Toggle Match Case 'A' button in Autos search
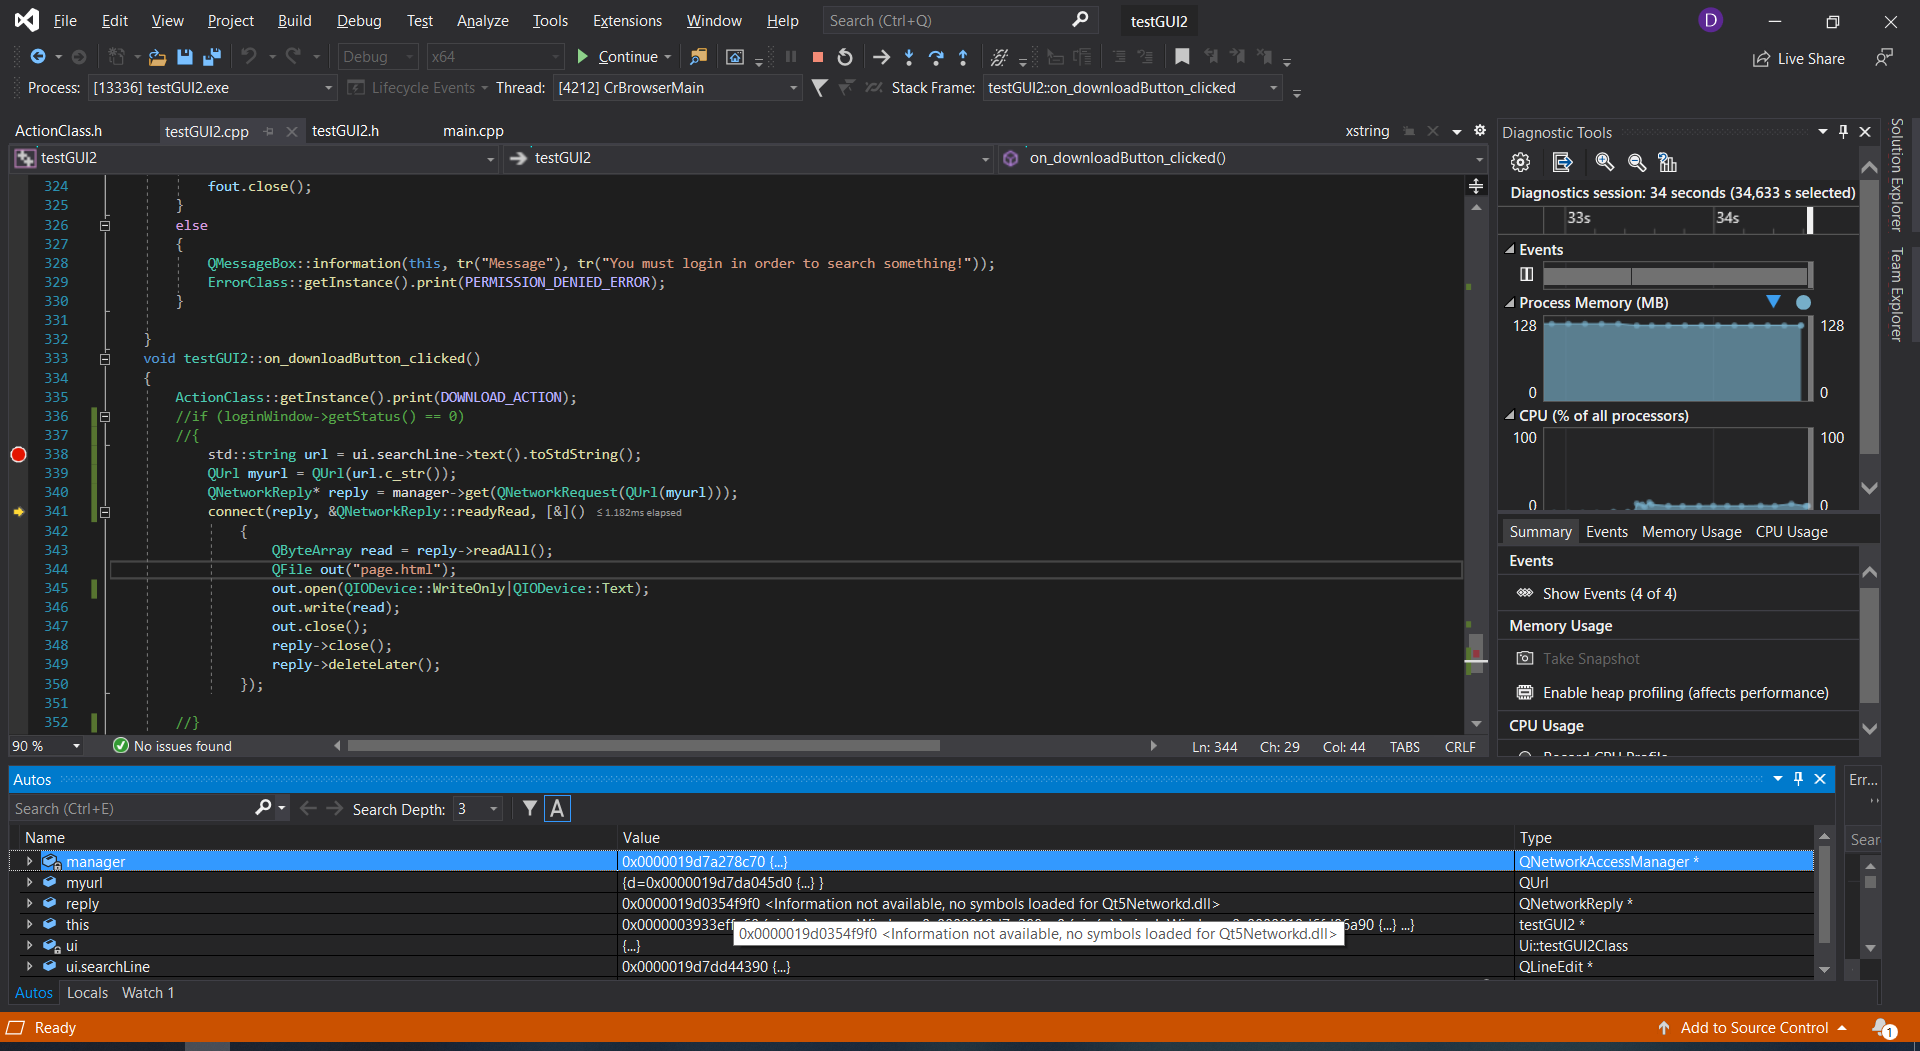1920x1051 pixels. [x=557, y=809]
